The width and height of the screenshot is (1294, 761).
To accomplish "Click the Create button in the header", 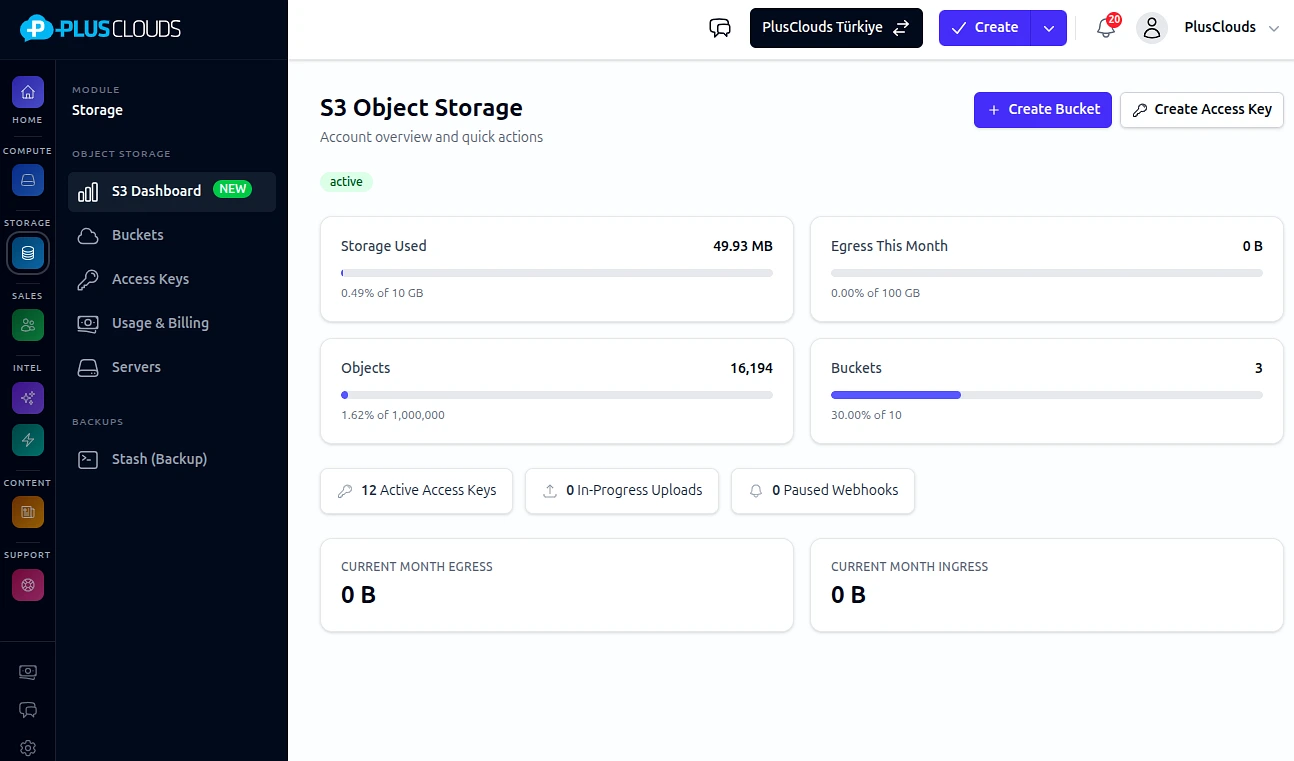I will pyautogui.click(x=985, y=28).
